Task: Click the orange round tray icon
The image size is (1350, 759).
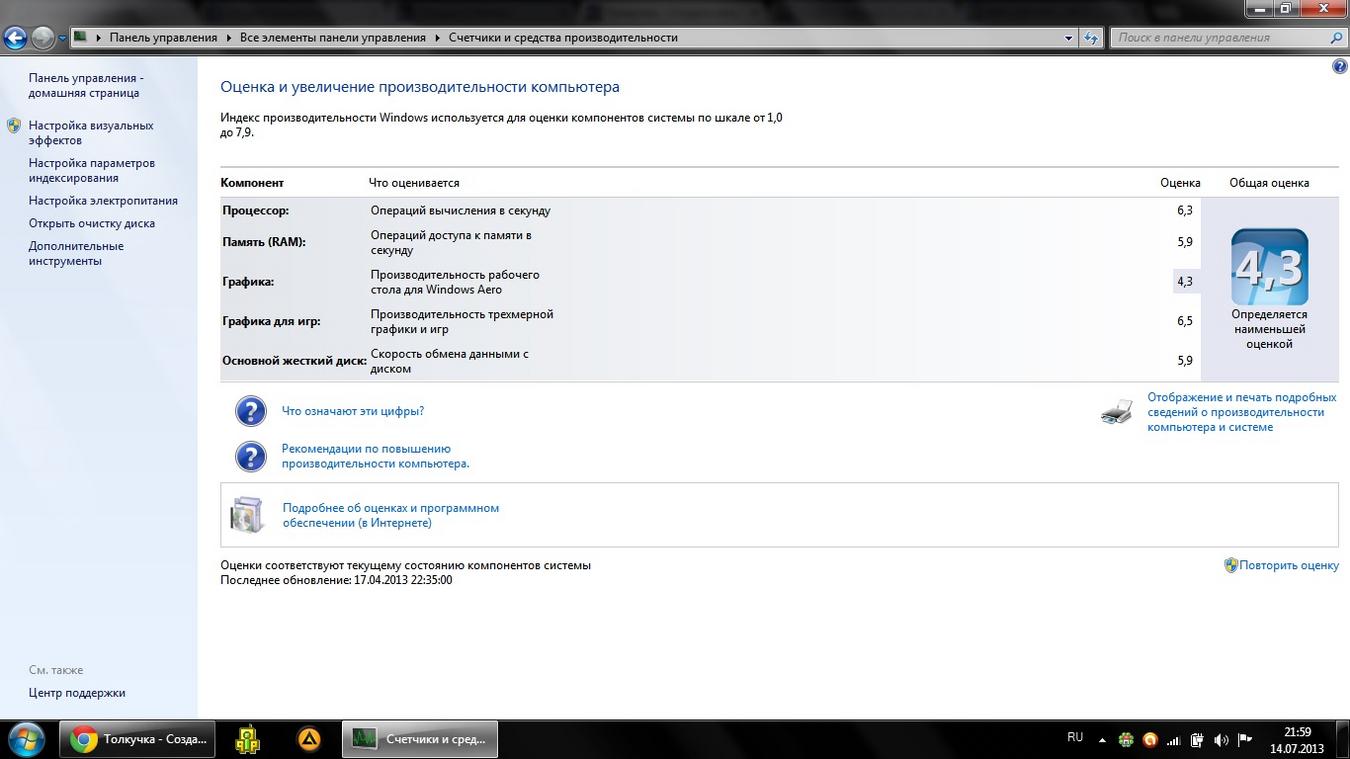Action: pyautogui.click(x=1150, y=741)
